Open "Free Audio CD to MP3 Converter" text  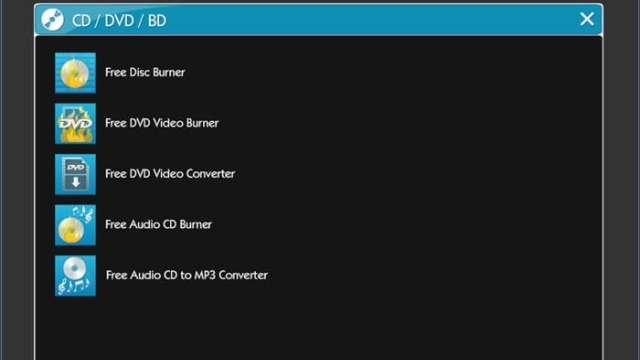[187, 275]
